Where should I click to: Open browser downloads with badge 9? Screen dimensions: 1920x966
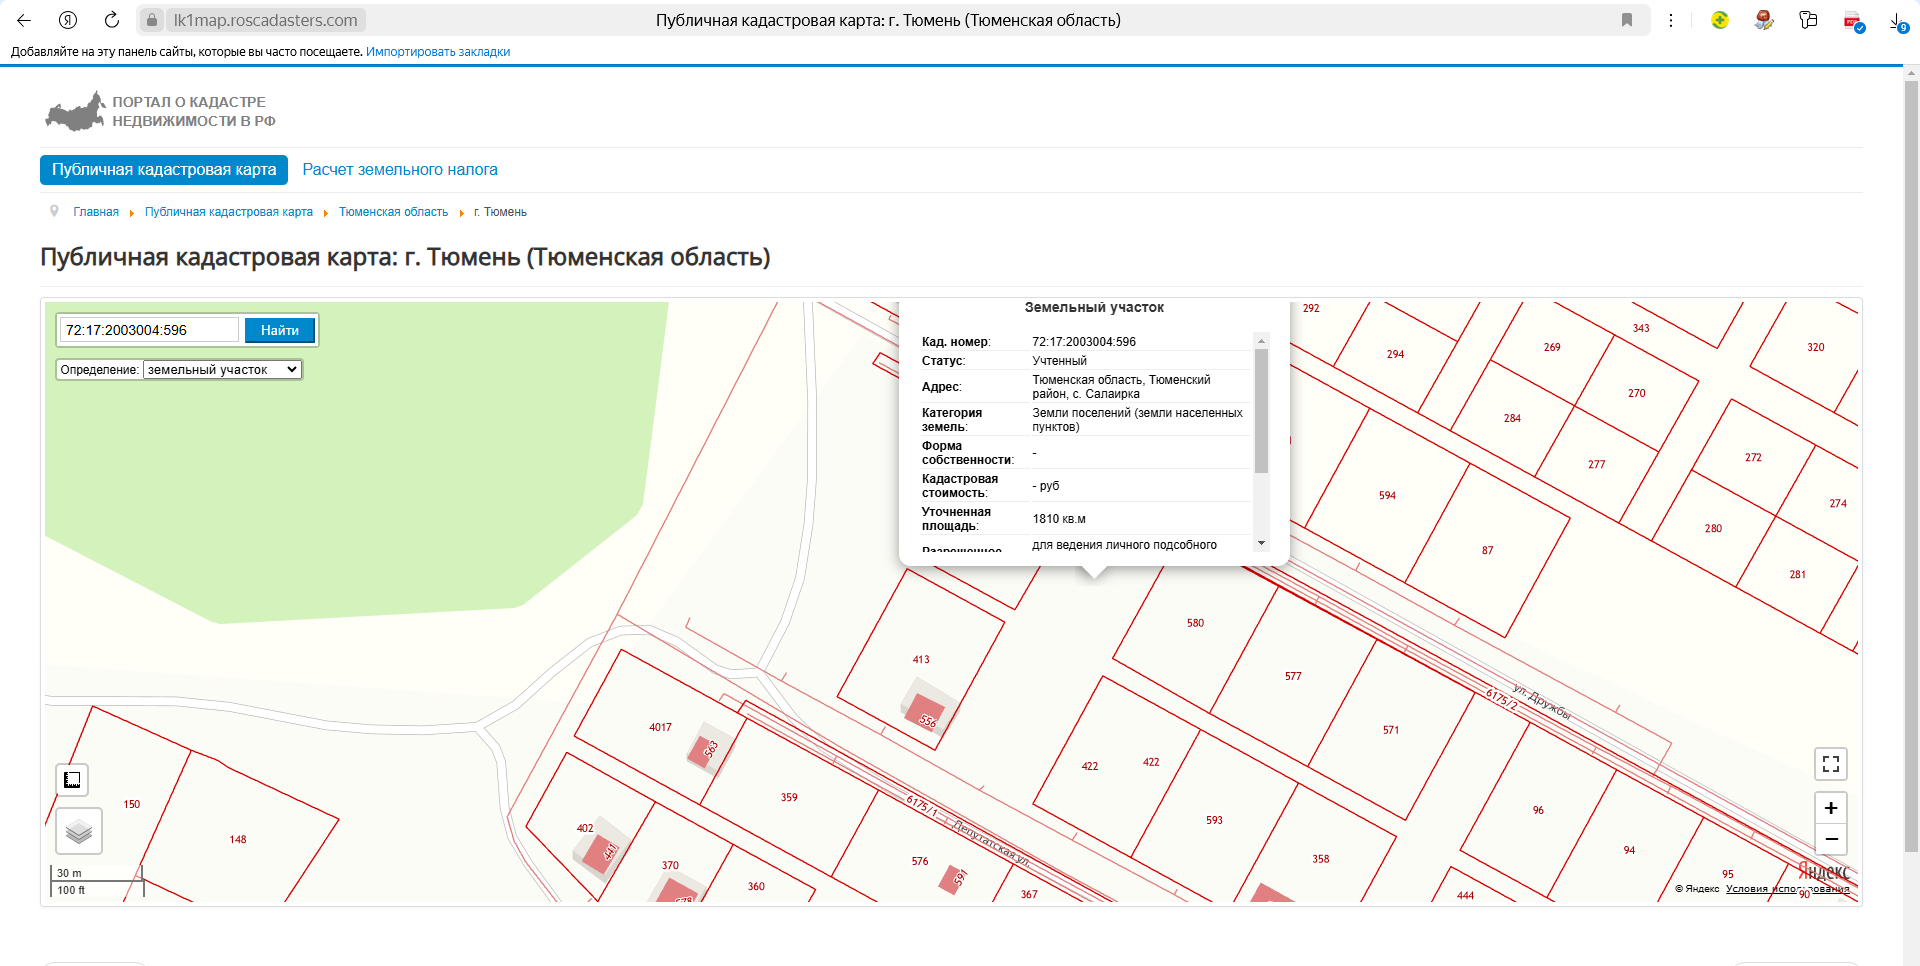(1897, 21)
